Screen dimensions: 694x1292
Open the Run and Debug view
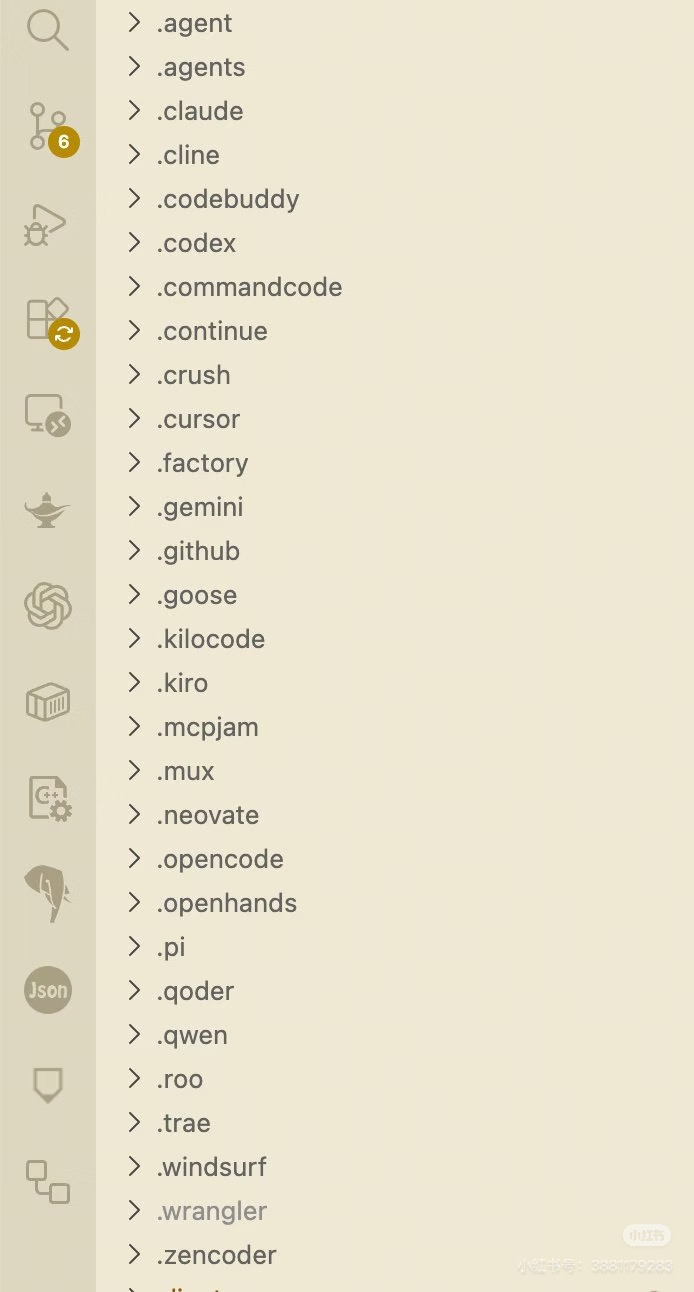click(x=46, y=224)
